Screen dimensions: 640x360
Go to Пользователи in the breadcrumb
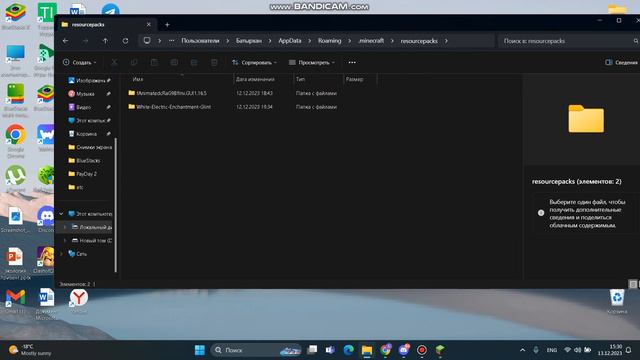click(x=200, y=41)
